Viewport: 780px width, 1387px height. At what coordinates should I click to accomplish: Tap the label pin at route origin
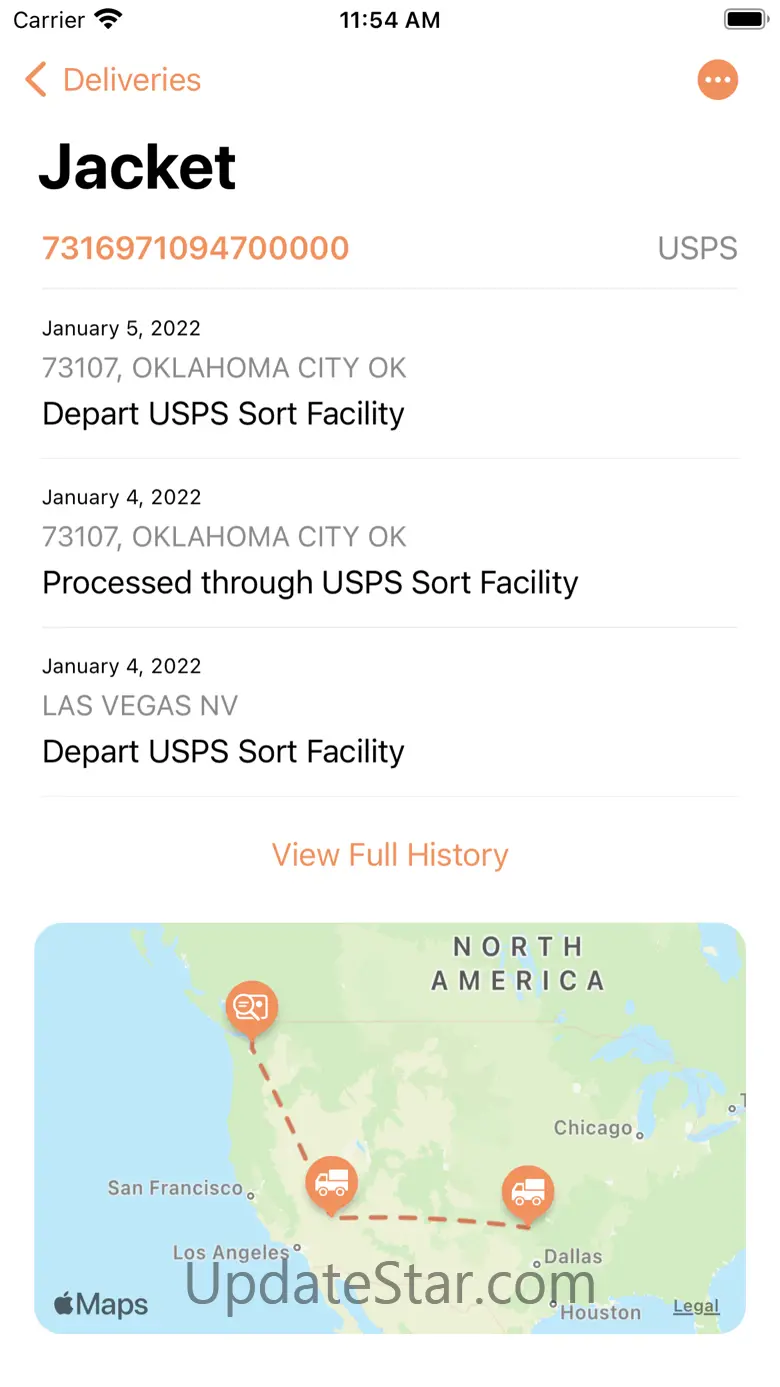click(x=251, y=1005)
